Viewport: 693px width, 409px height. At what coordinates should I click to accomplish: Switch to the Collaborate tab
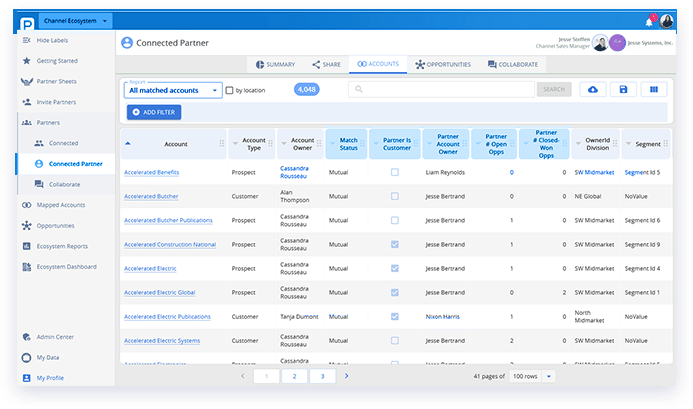(513, 65)
